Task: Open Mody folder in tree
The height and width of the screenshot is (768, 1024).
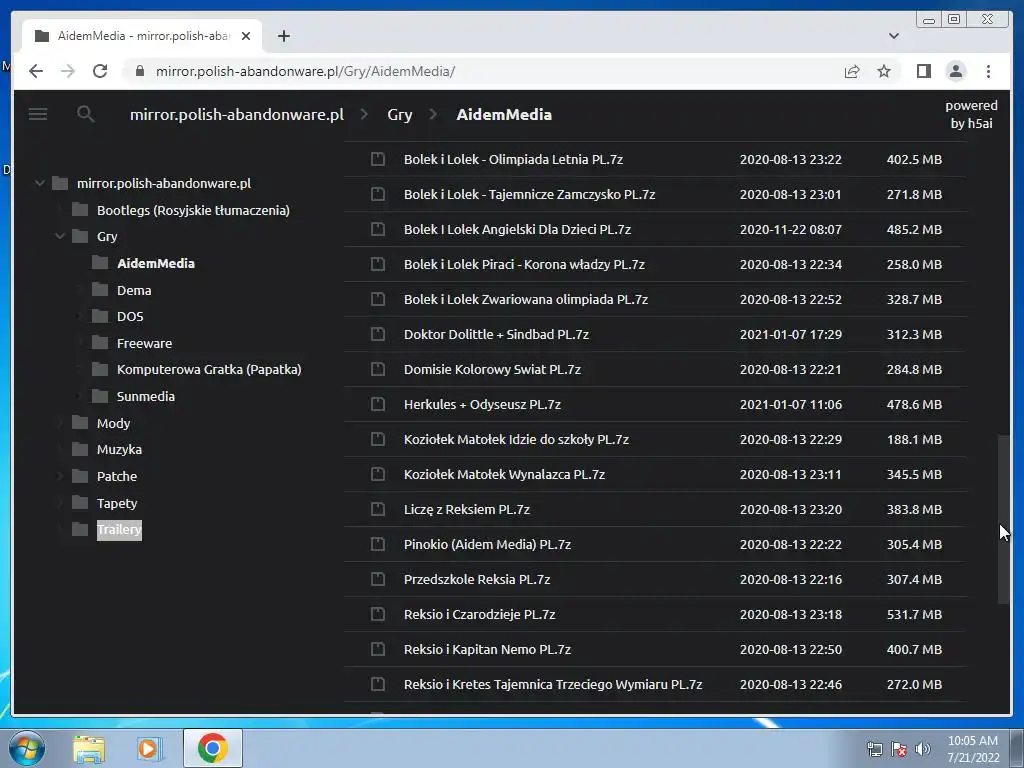Action: tap(114, 423)
